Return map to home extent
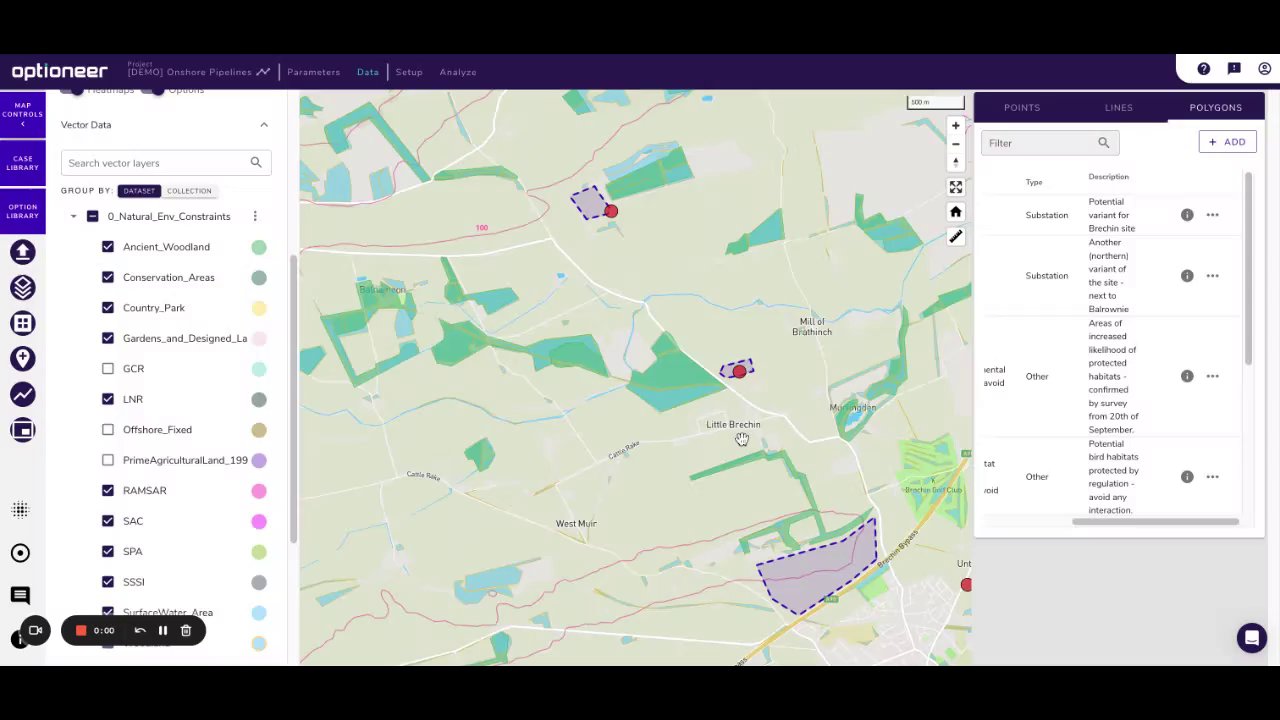The height and width of the screenshot is (720, 1280). pos(955,212)
